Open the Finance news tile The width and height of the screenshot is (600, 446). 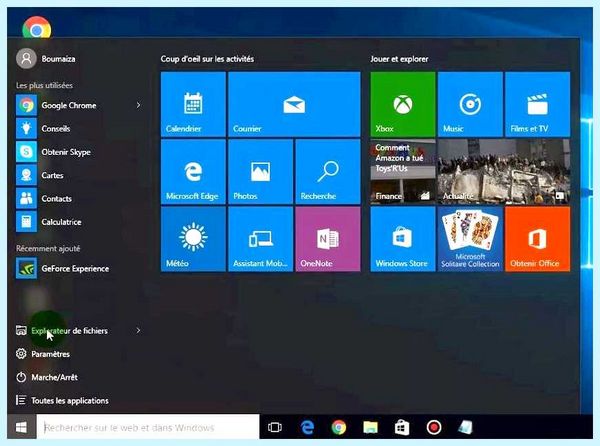403,172
